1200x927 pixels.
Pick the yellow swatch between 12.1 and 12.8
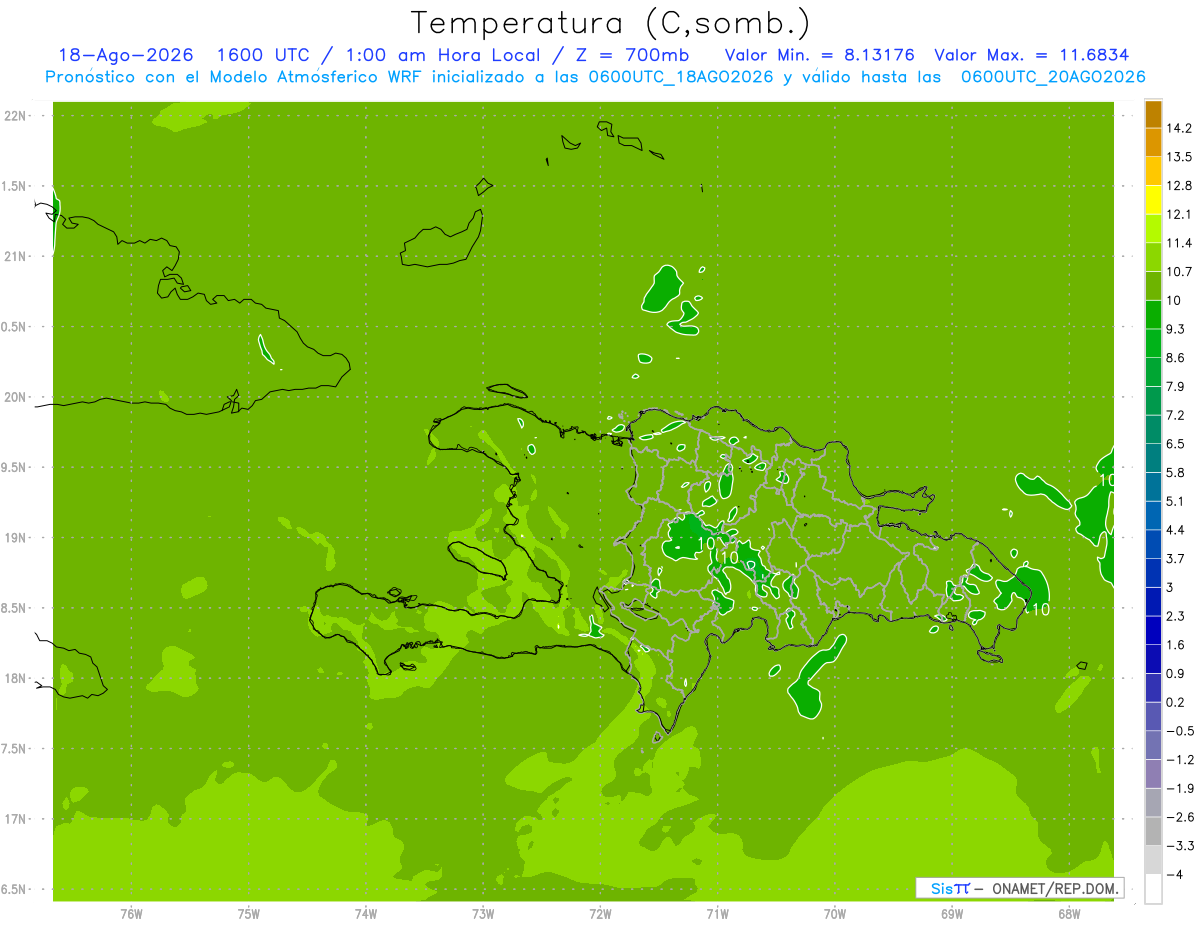click(1153, 200)
